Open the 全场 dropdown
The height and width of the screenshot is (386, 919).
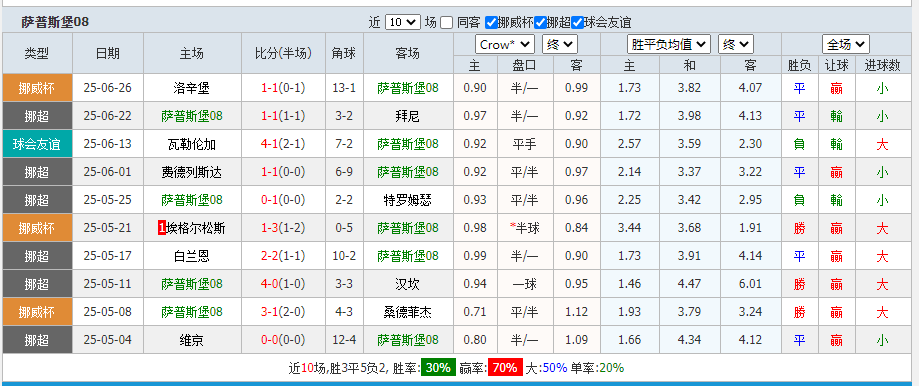point(845,45)
